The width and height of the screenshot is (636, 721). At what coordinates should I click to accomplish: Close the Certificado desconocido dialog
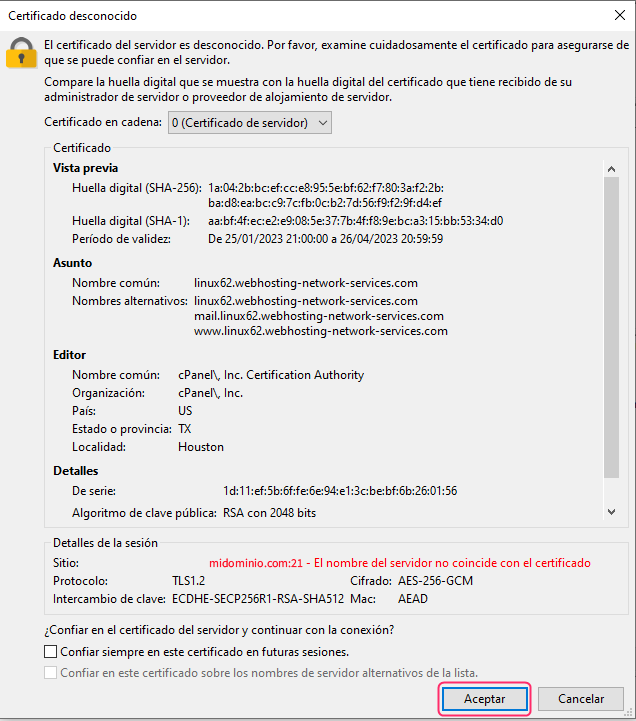tap(619, 15)
